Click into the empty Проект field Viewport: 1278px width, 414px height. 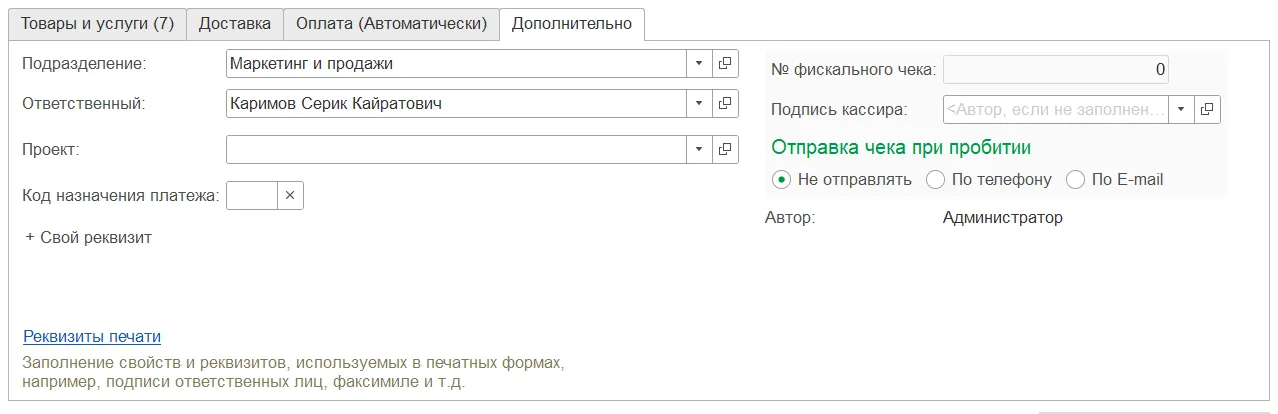click(456, 150)
